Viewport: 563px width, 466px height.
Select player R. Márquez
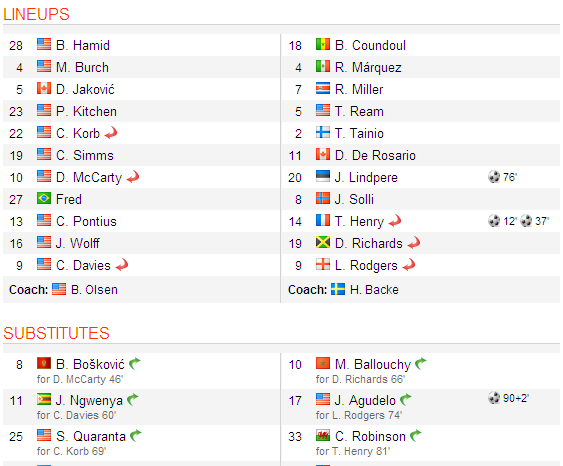[x=368, y=67]
